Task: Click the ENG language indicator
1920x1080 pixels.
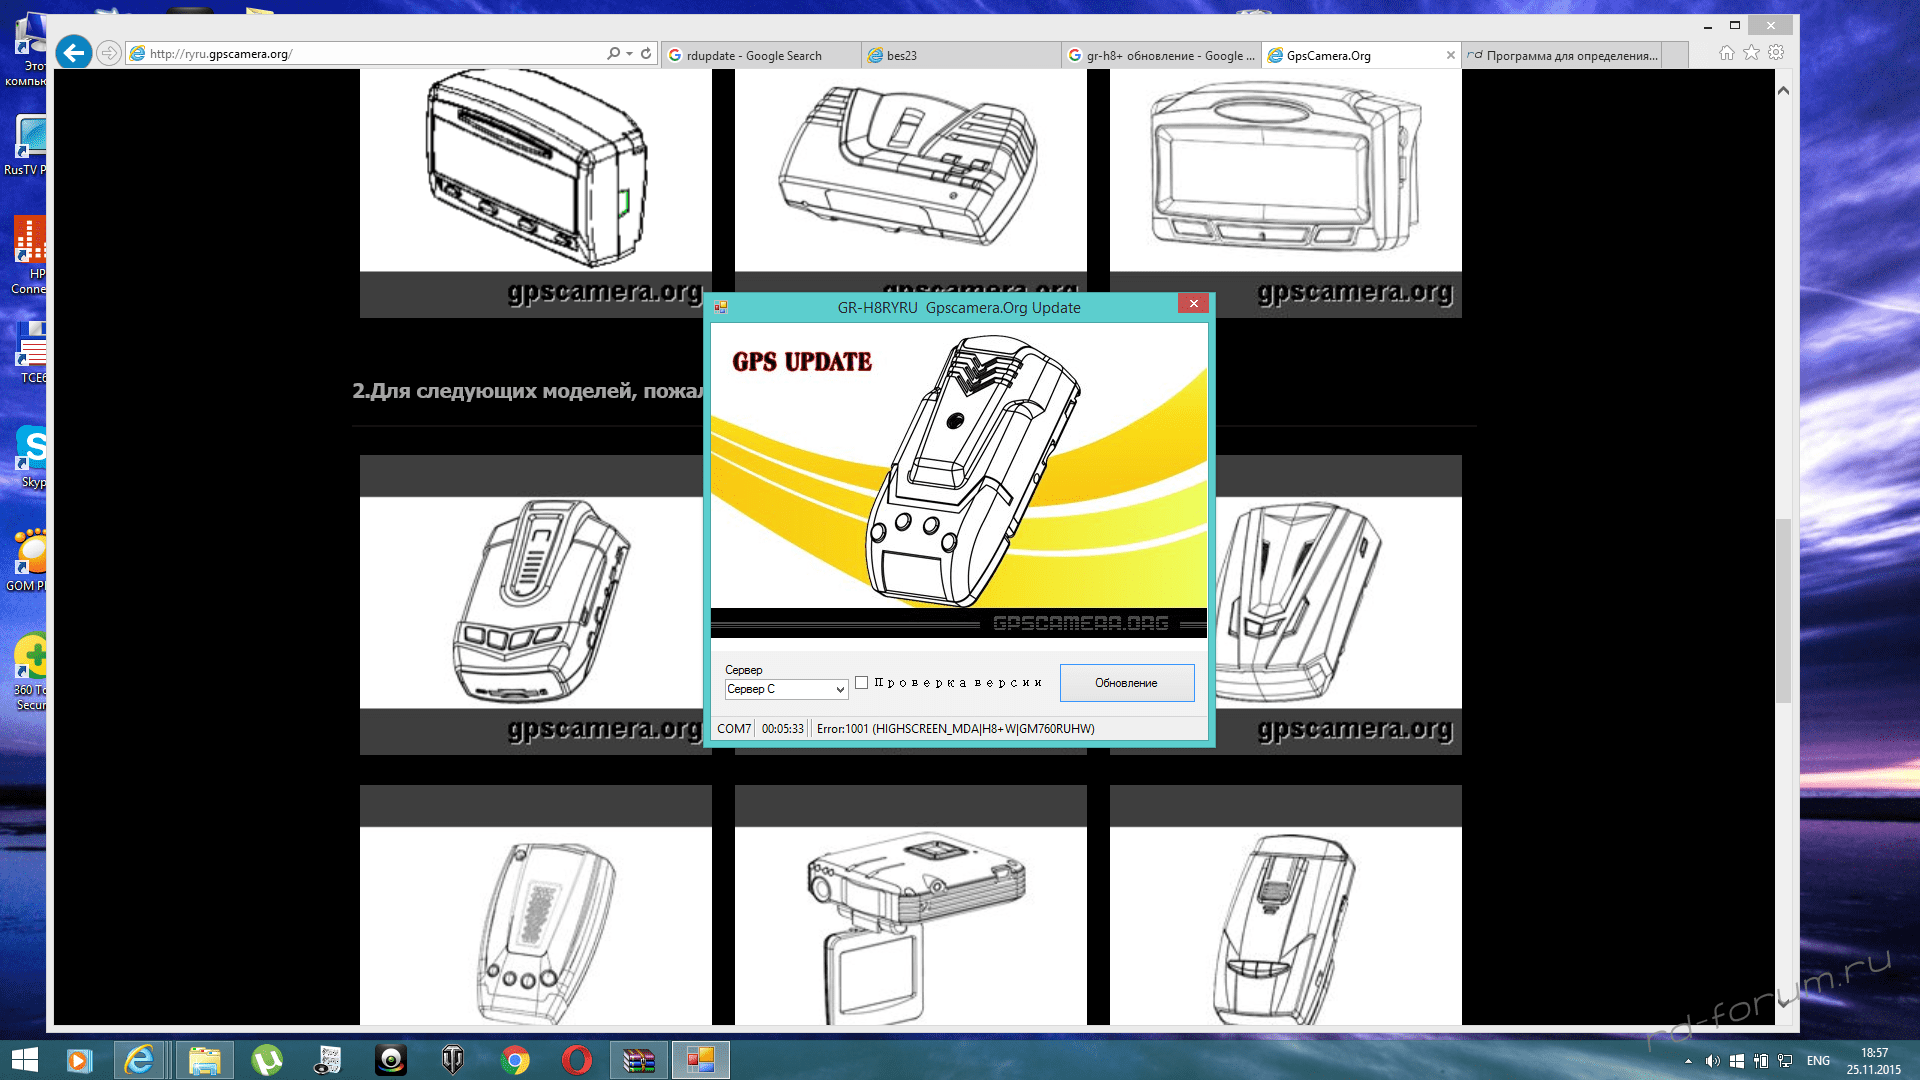Action: [x=1818, y=1061]
